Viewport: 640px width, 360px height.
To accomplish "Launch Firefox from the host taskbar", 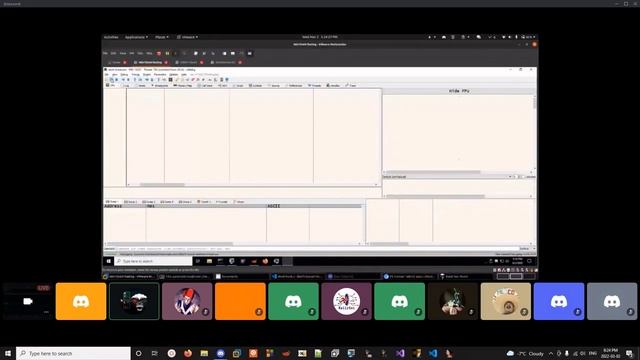I will (x=188, y=353).
